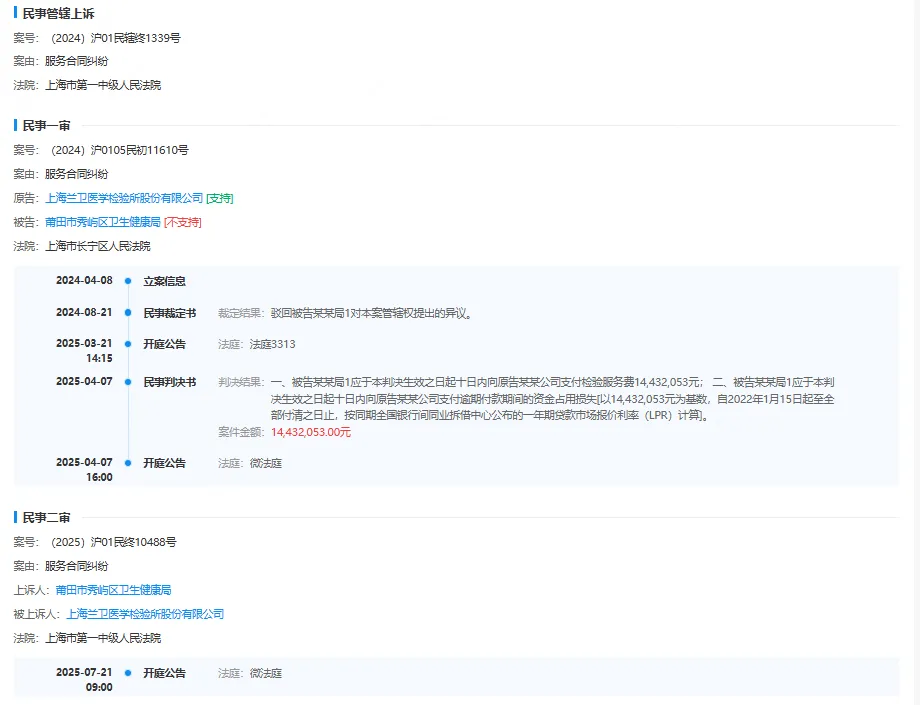Select timeline dot for 2025-03-21 开庭公告
The height and width of the screenshot is (705, 920).
click(128, 344)
